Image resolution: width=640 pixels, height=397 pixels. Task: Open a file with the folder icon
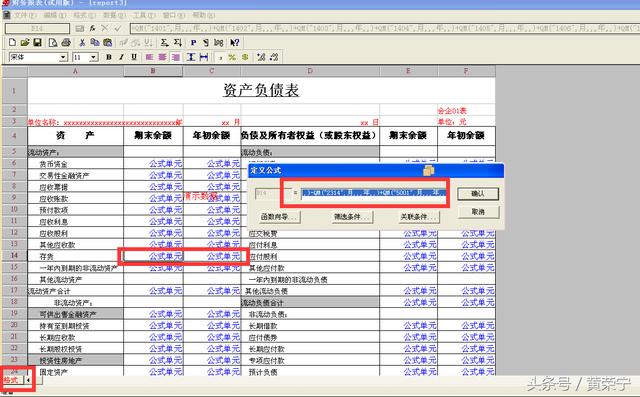tap(25, 42)
